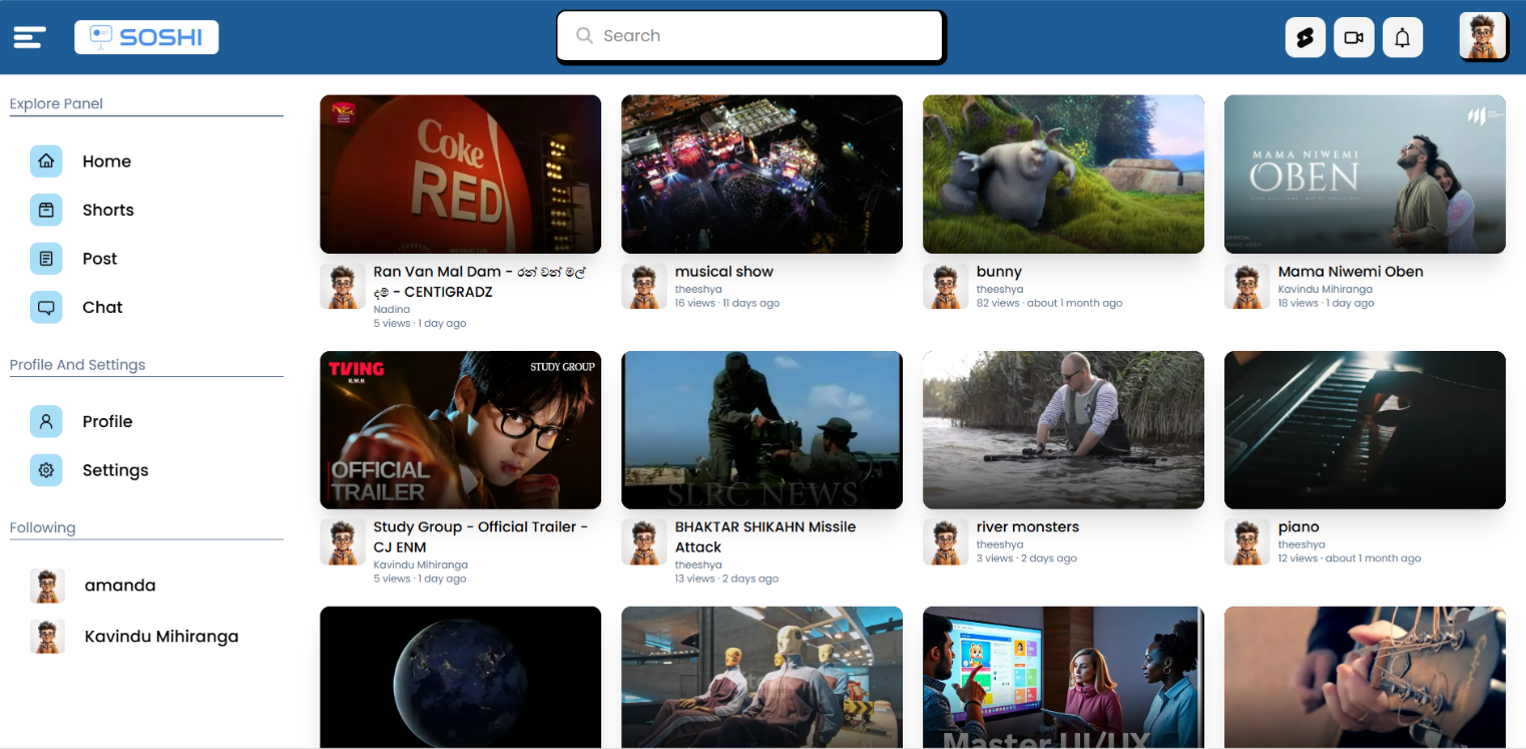Select the Settings gear icon in sidebar
The height and width of the screenshot is (749, 1526).
[x=46, y=470]
